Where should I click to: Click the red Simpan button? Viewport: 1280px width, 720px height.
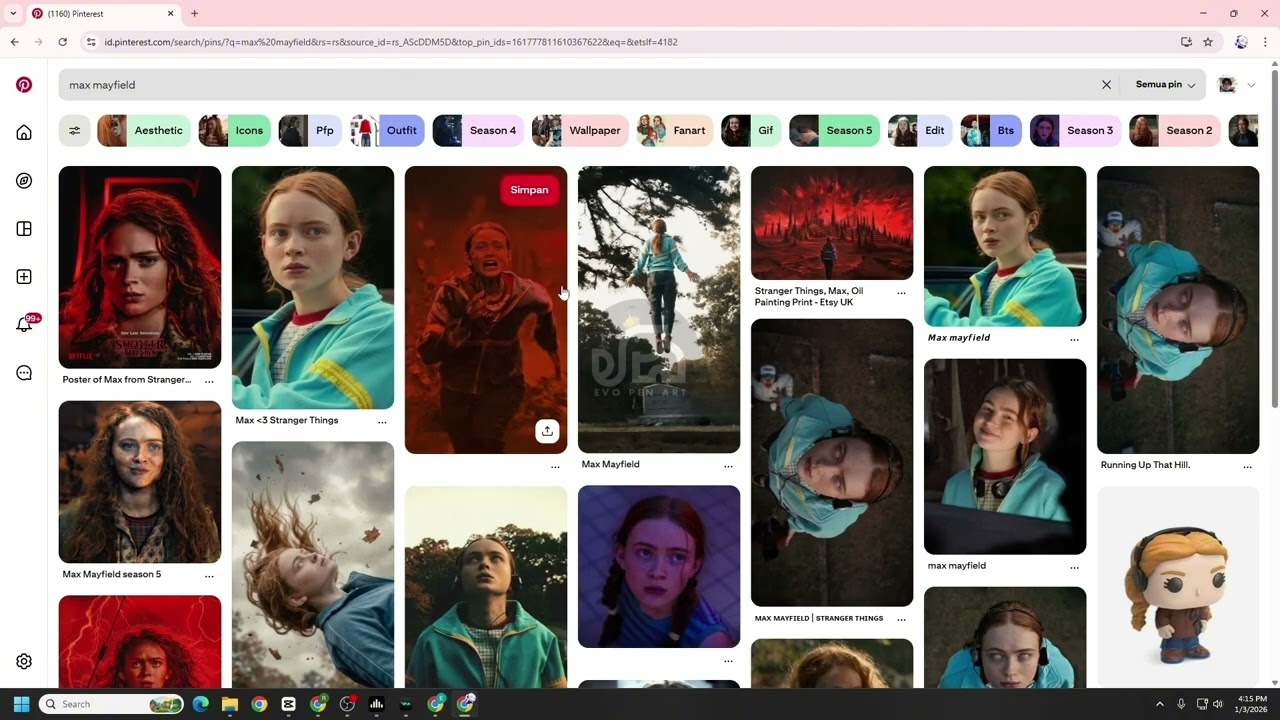pyautogui.click(x=529, y=190)
